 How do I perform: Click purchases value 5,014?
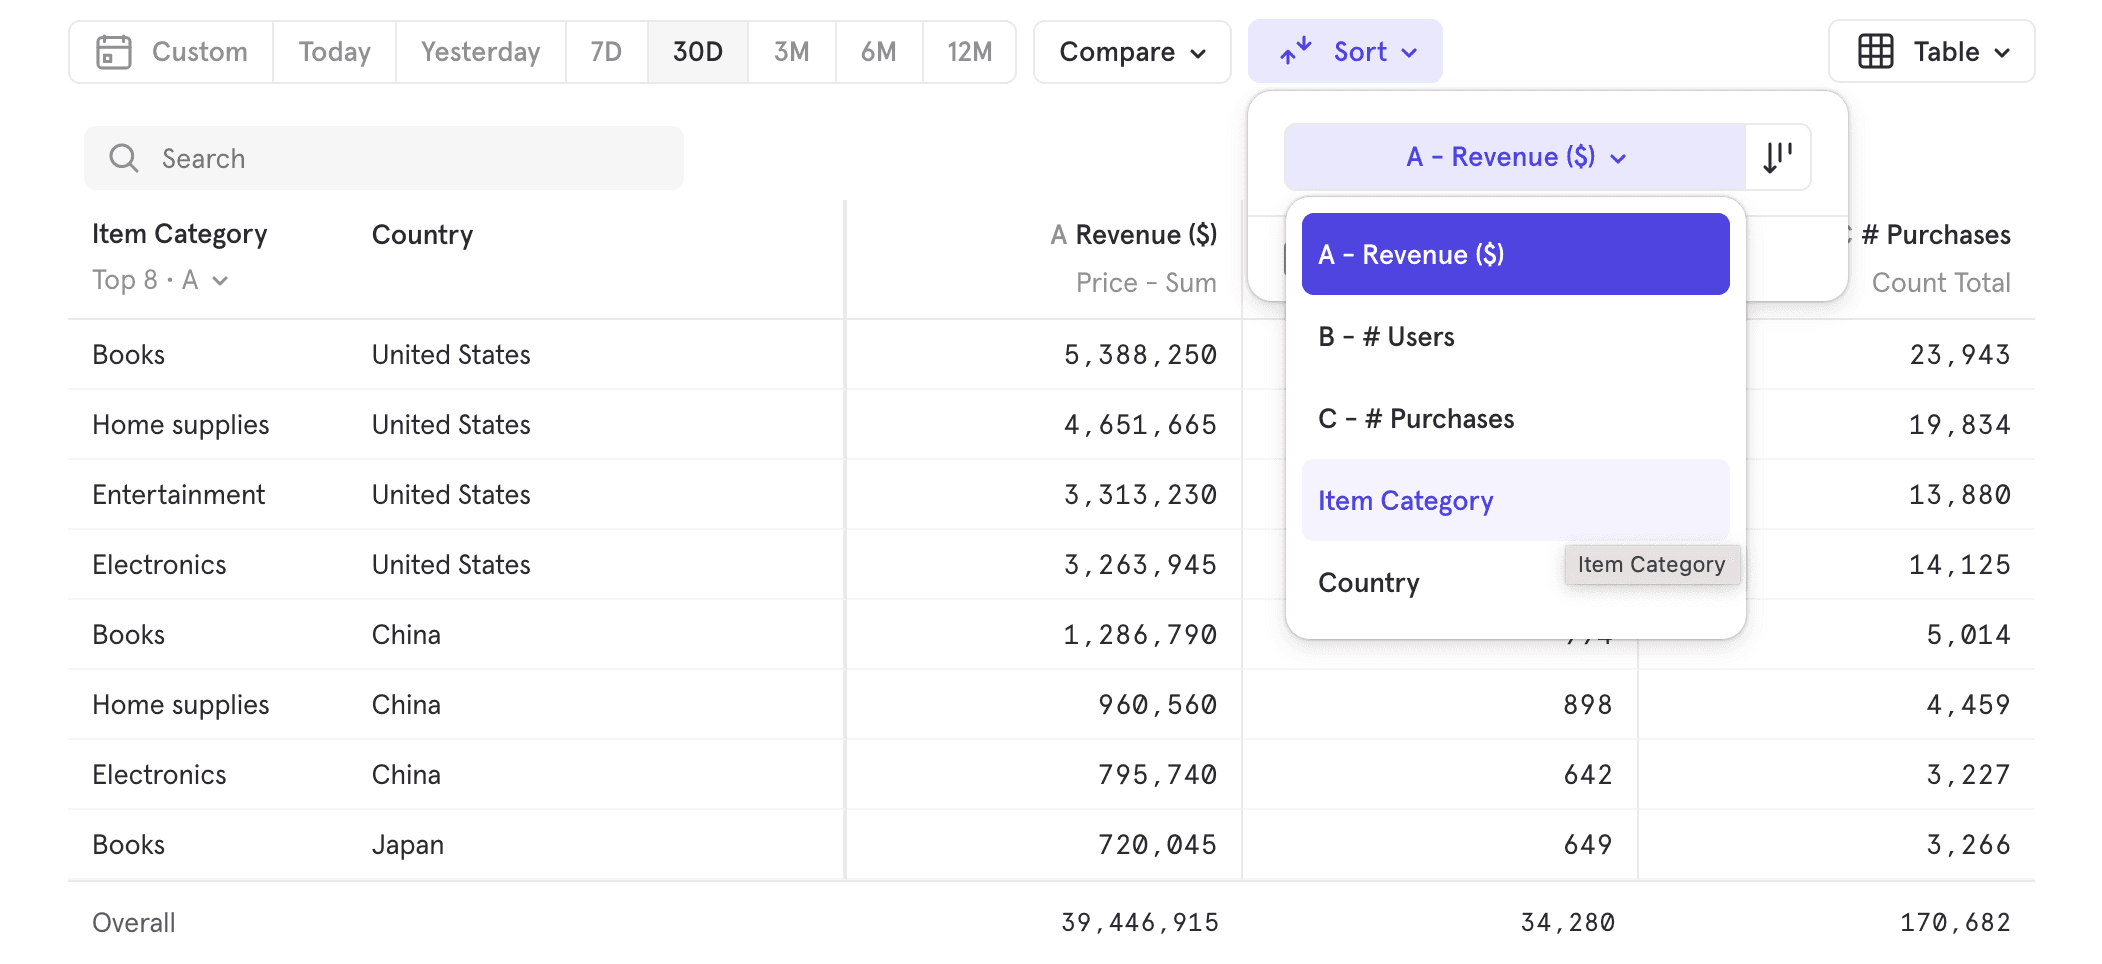pyautogui.click(x=1969, y=635)
